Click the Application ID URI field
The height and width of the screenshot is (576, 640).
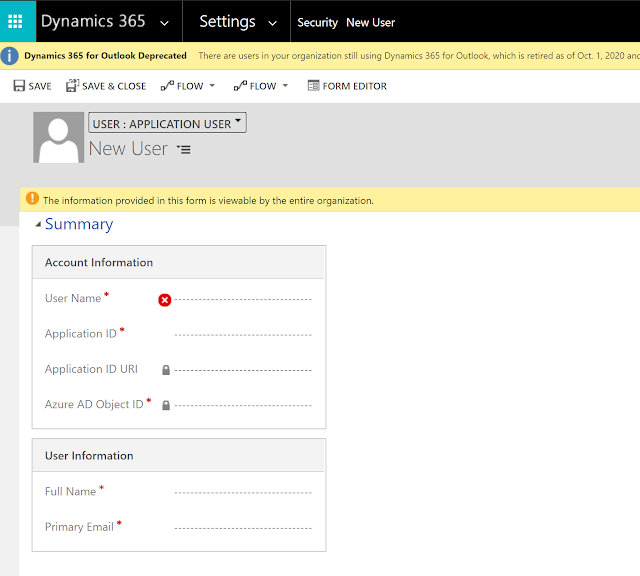point(243,370)
